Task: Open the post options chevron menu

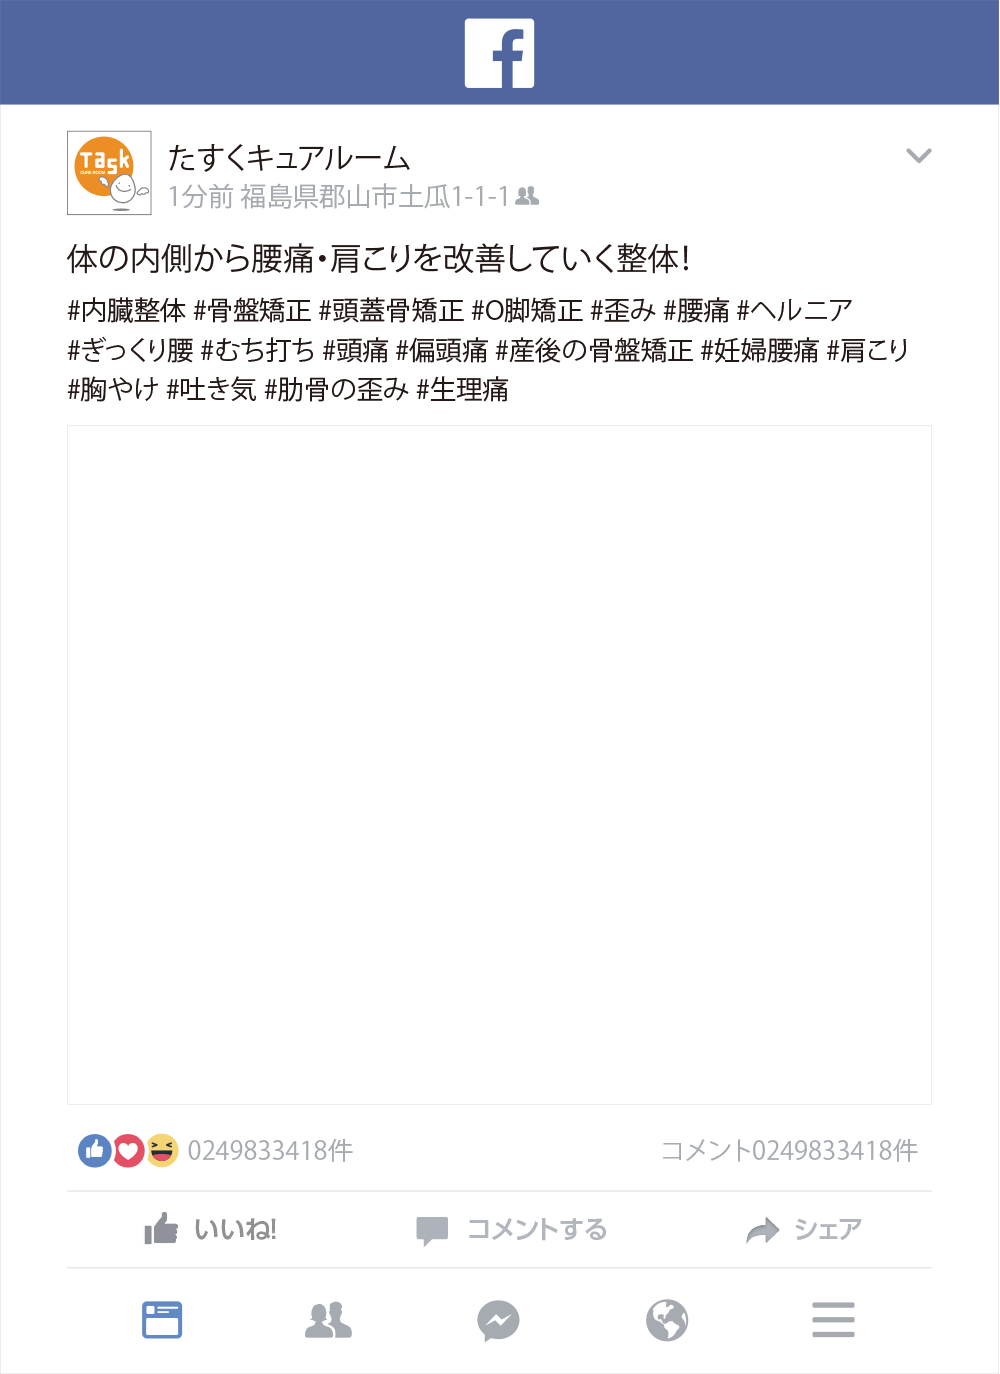Action: (x=918, y=156)
